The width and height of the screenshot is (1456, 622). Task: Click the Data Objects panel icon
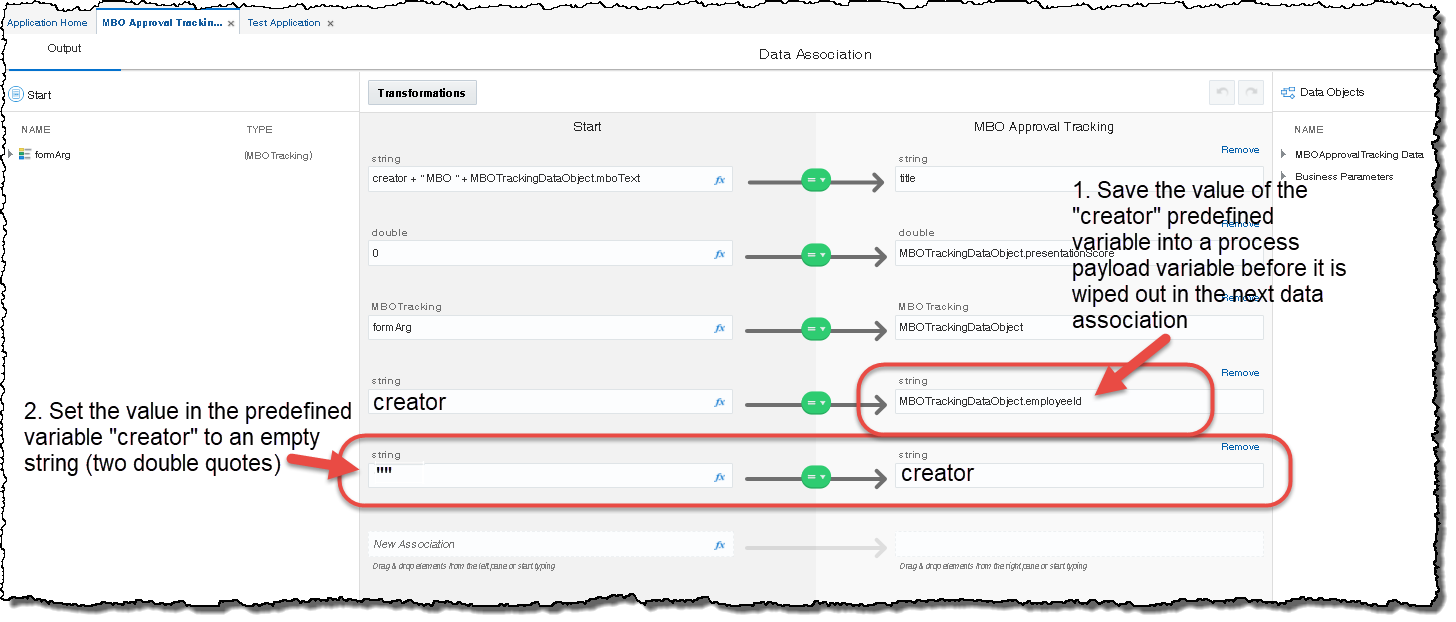pos(1288,92)
